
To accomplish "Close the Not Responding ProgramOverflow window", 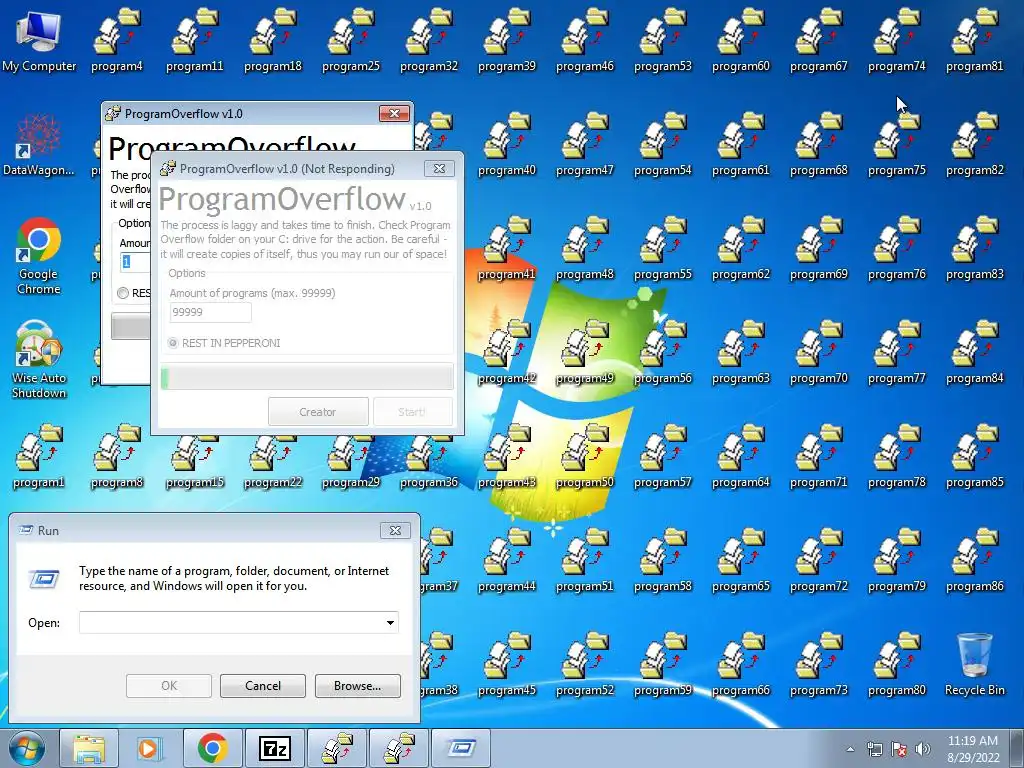I will click(x=440, y=168).
